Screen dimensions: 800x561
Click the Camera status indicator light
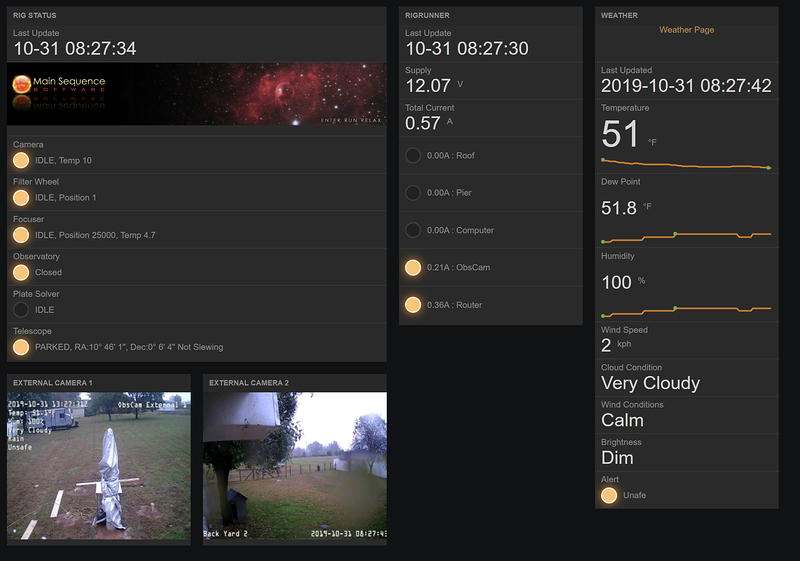tap(20, 160)
